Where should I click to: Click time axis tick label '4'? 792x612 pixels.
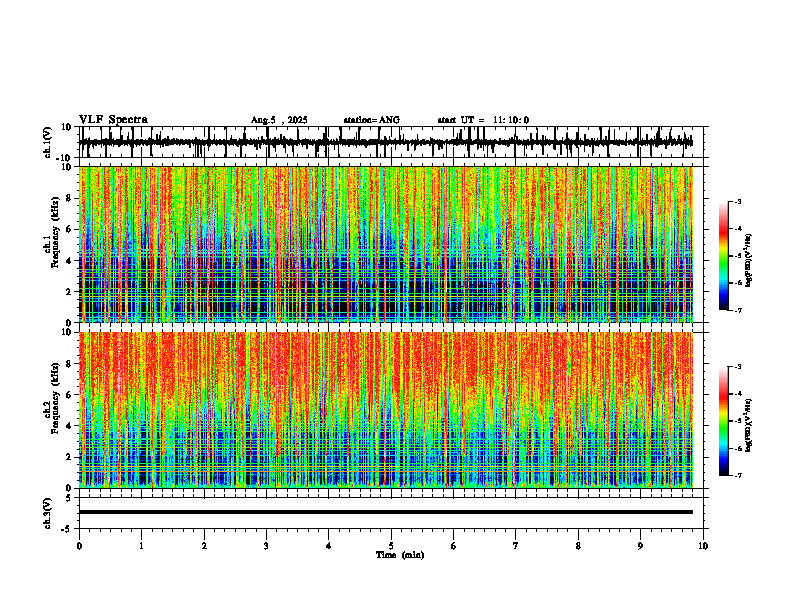[x=329, y=546]
